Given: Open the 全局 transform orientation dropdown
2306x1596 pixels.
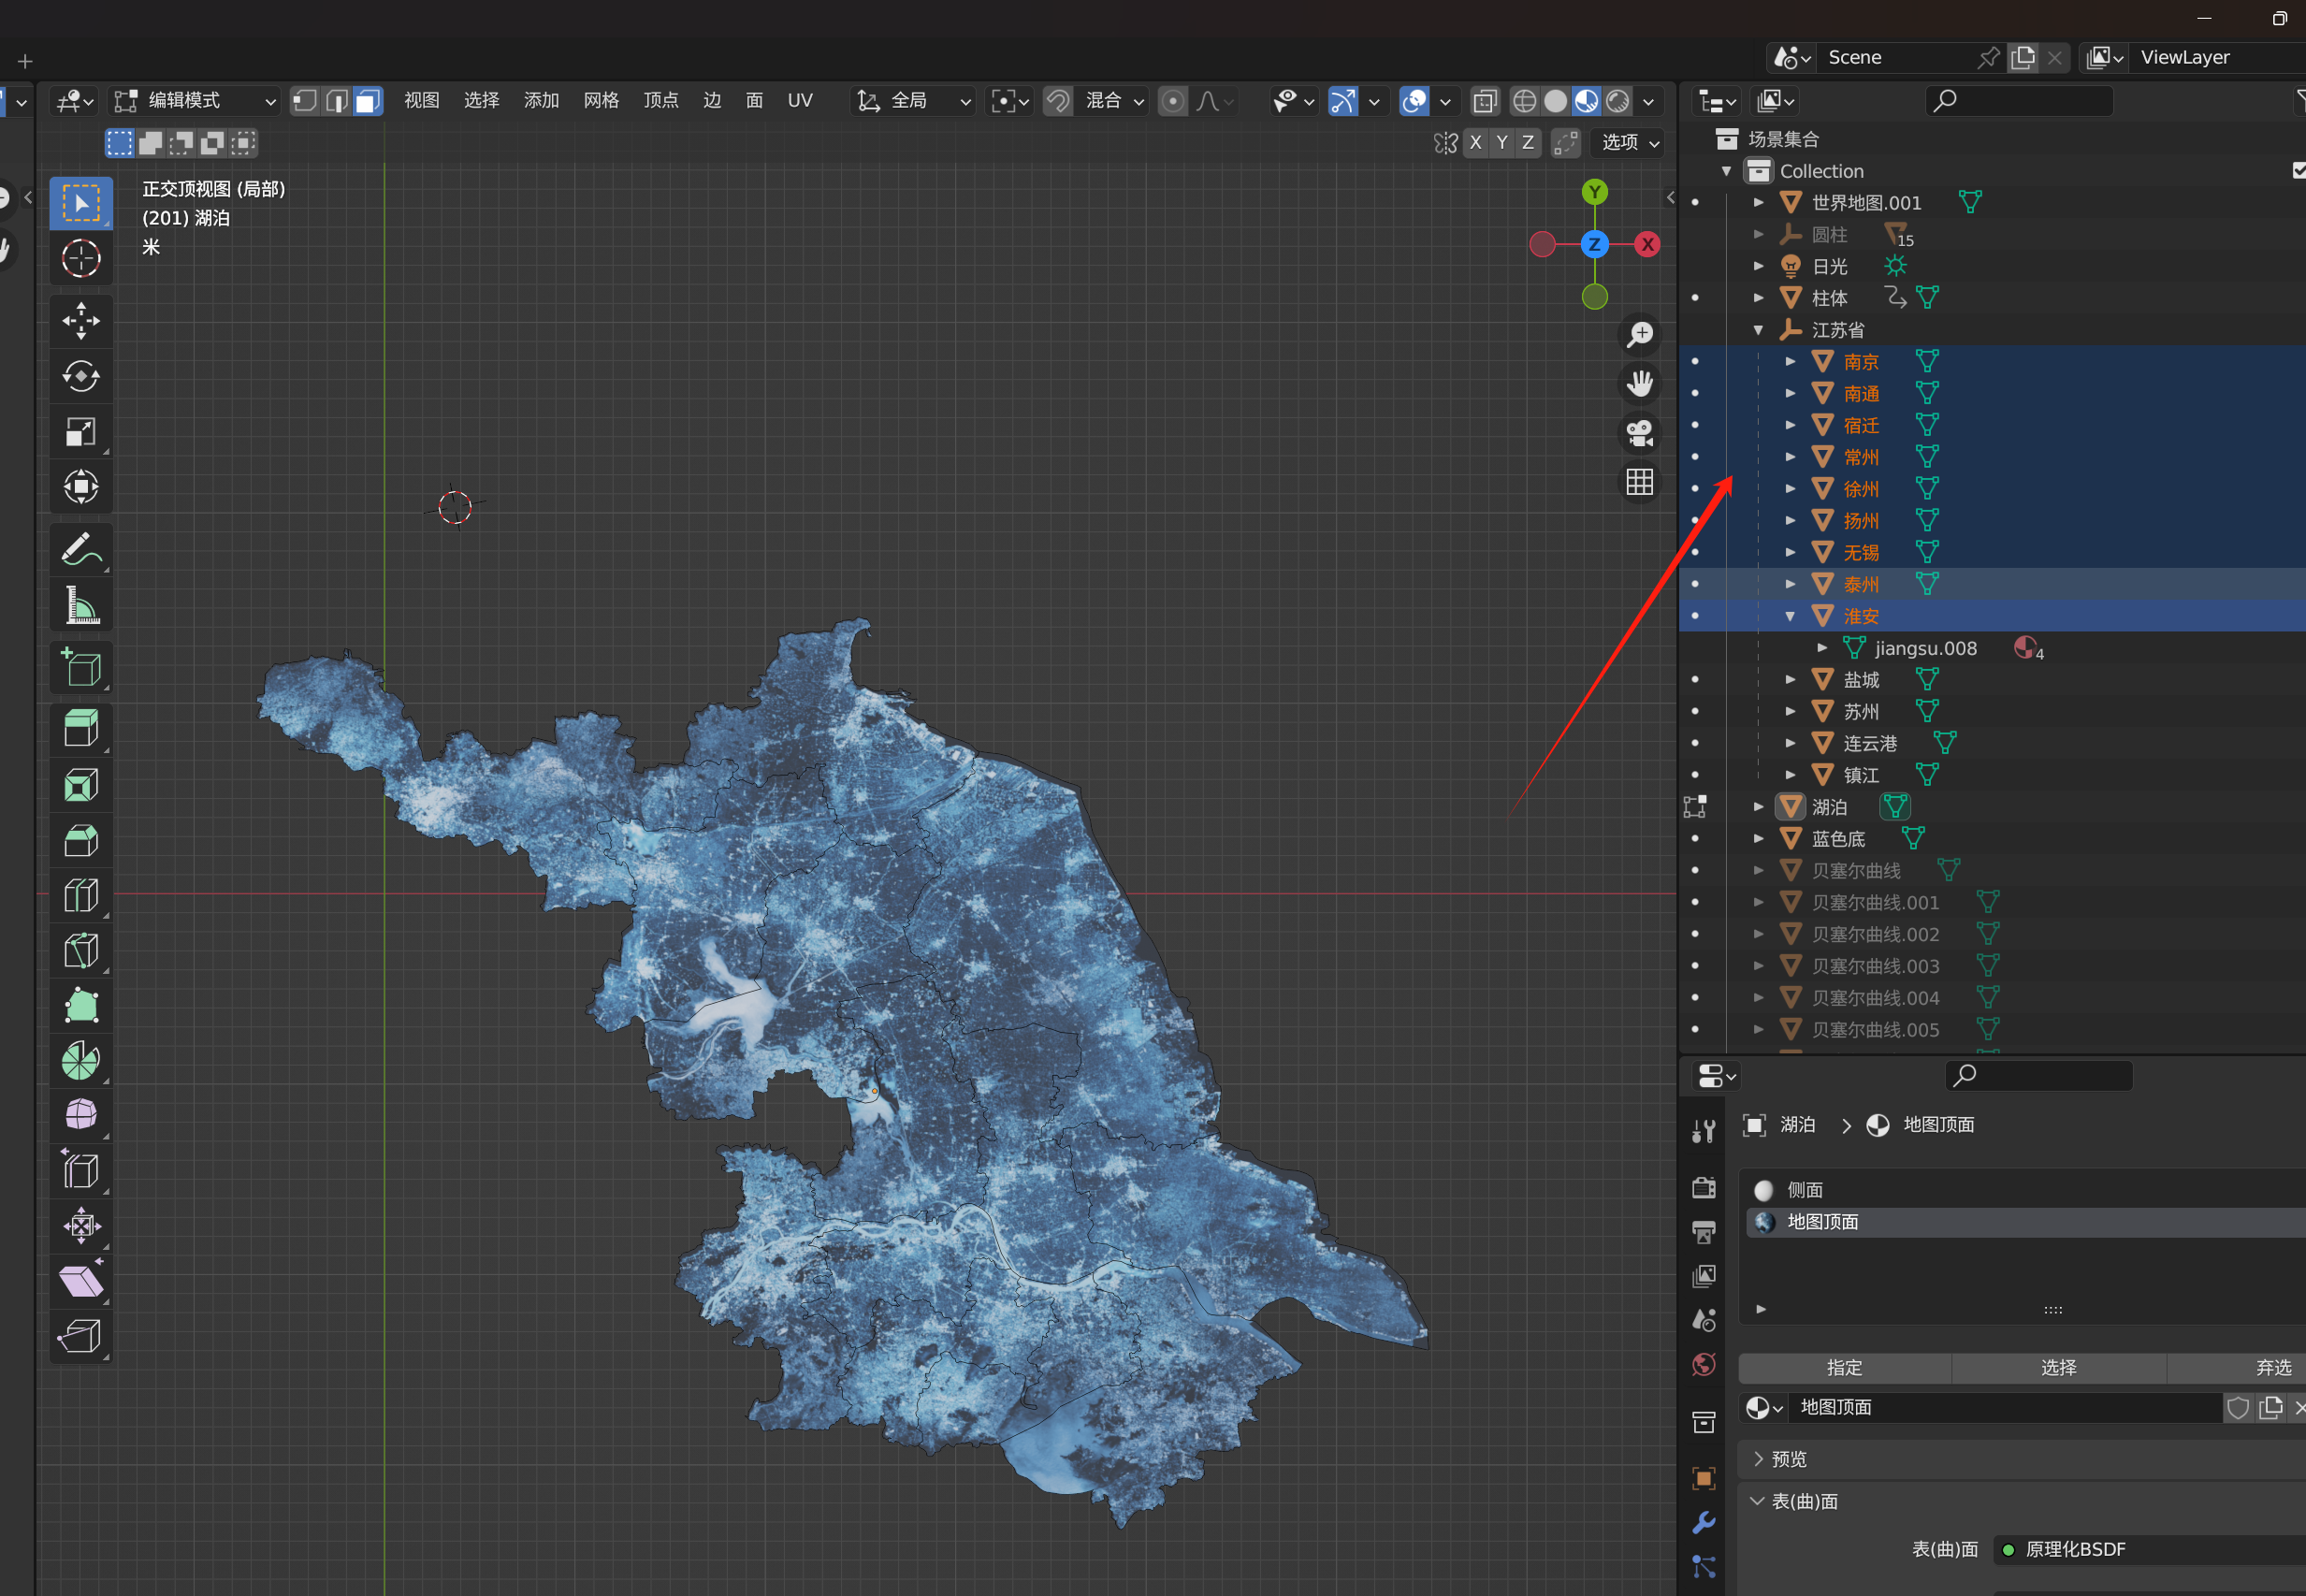Looking at the screenshot, I should pos(913,101).
